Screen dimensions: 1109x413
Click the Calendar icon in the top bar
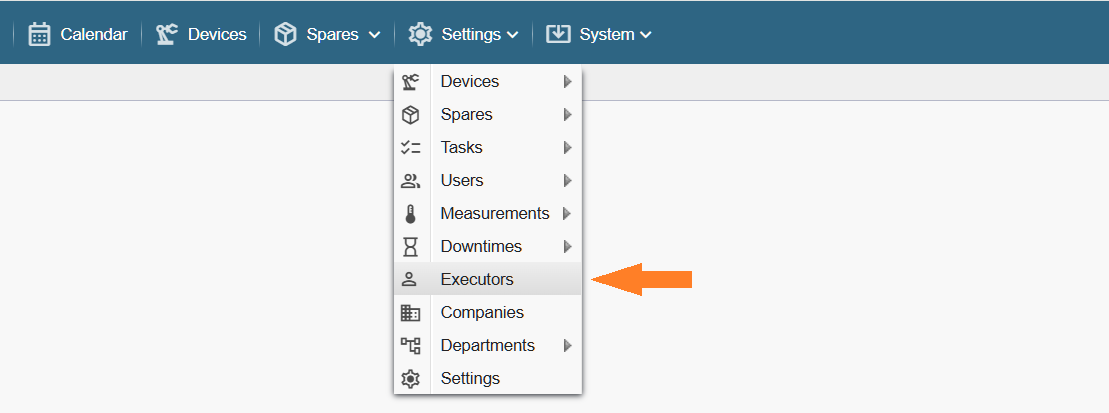tap(39, 34)
